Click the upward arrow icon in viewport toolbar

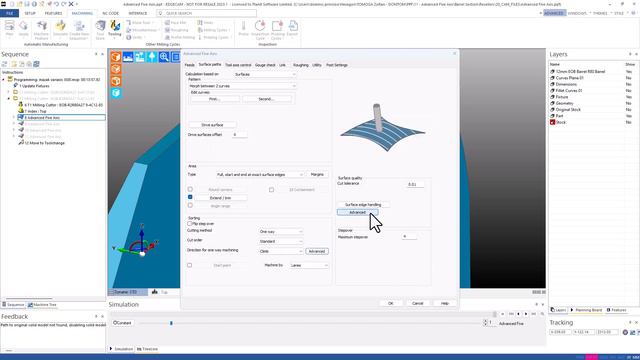click(x=152, y=57)
